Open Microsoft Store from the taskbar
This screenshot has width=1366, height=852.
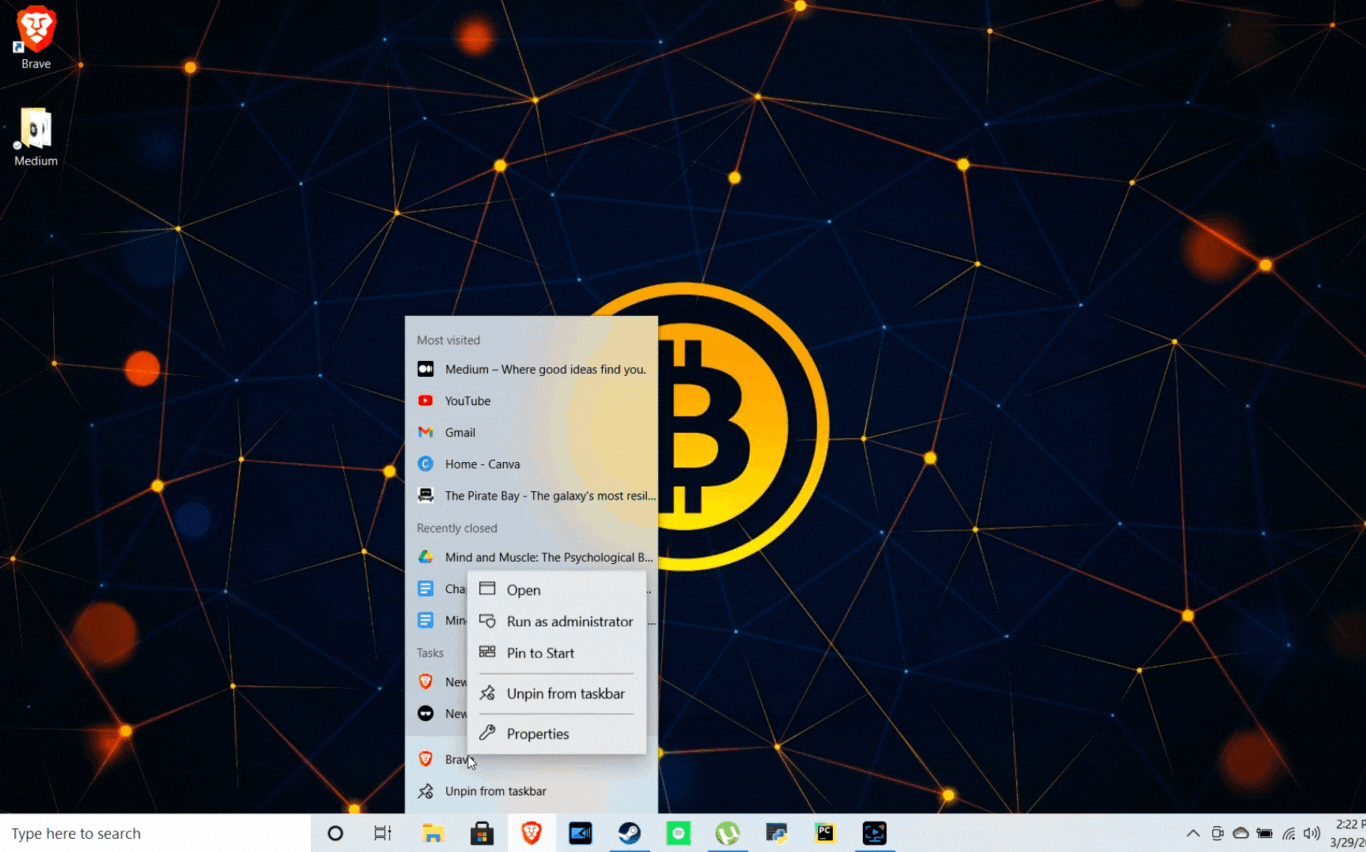click(x=482, y=833)
